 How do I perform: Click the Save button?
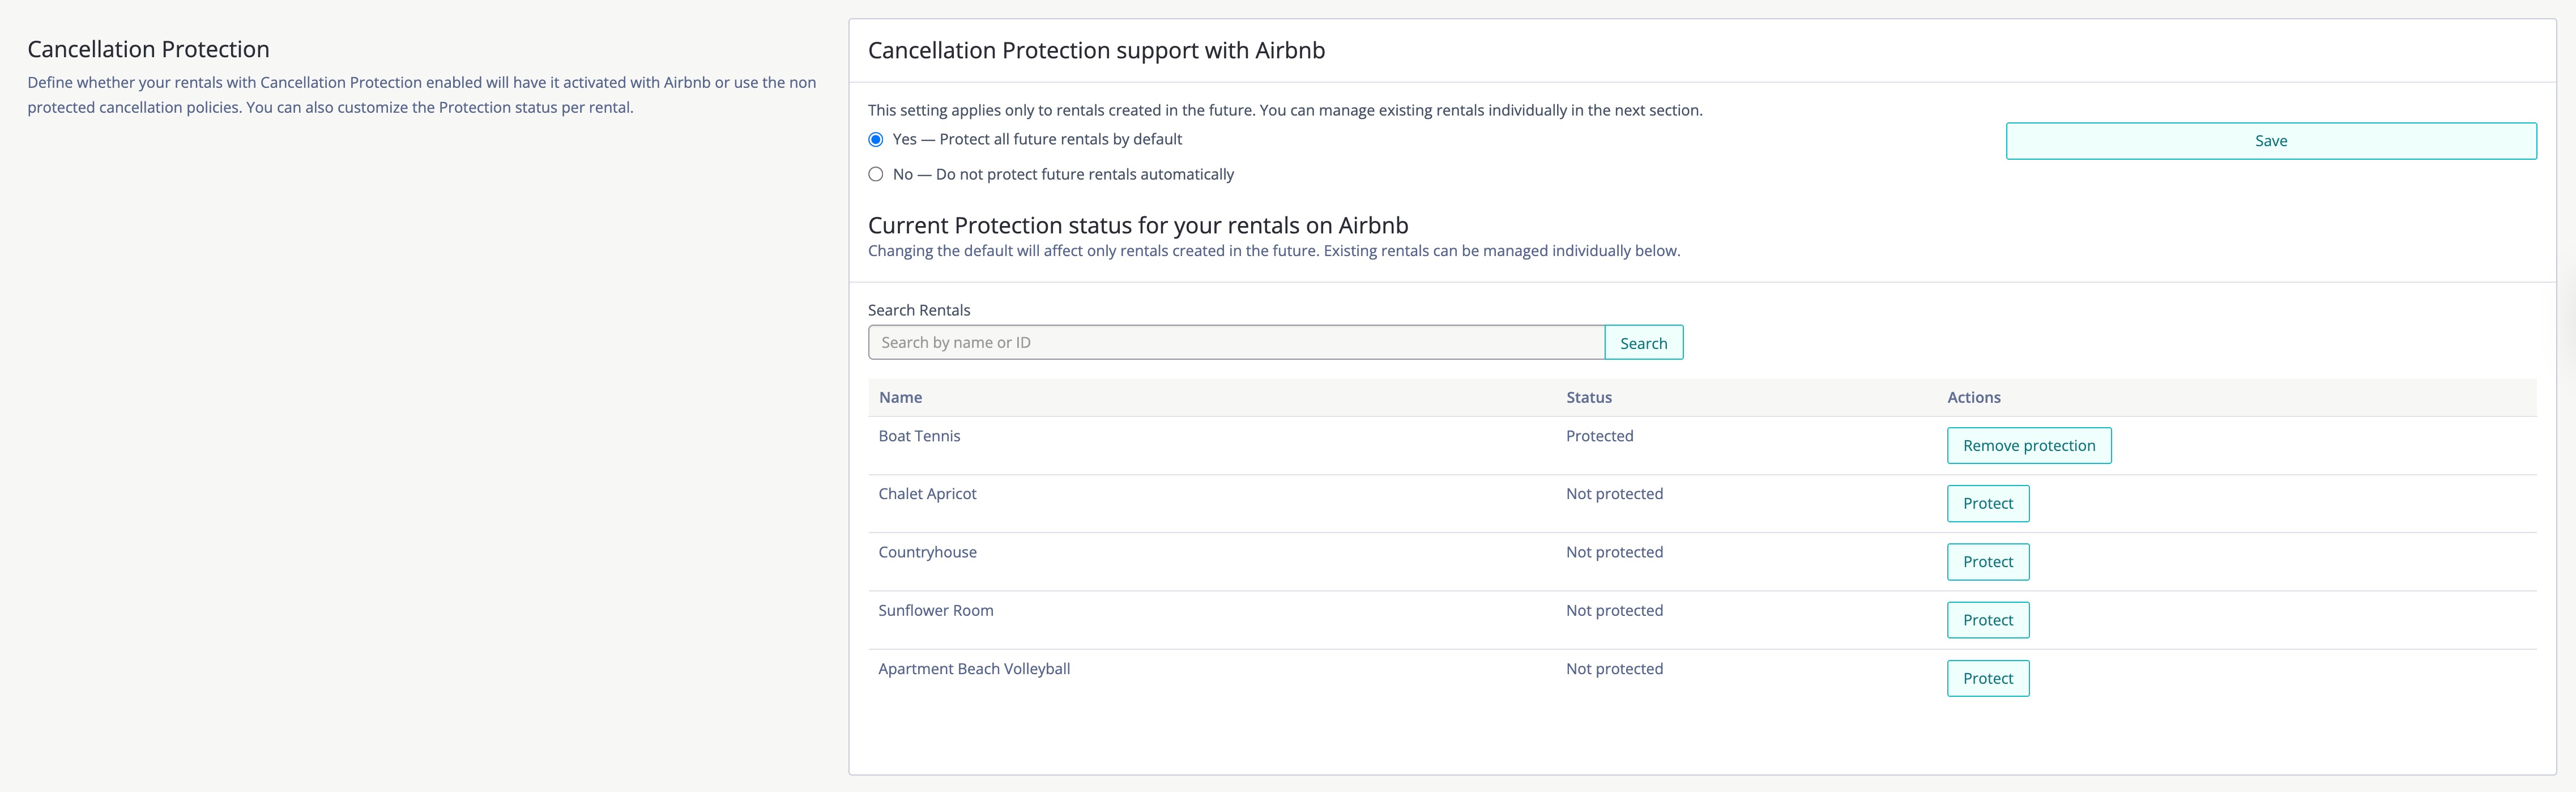(2270, 141)
